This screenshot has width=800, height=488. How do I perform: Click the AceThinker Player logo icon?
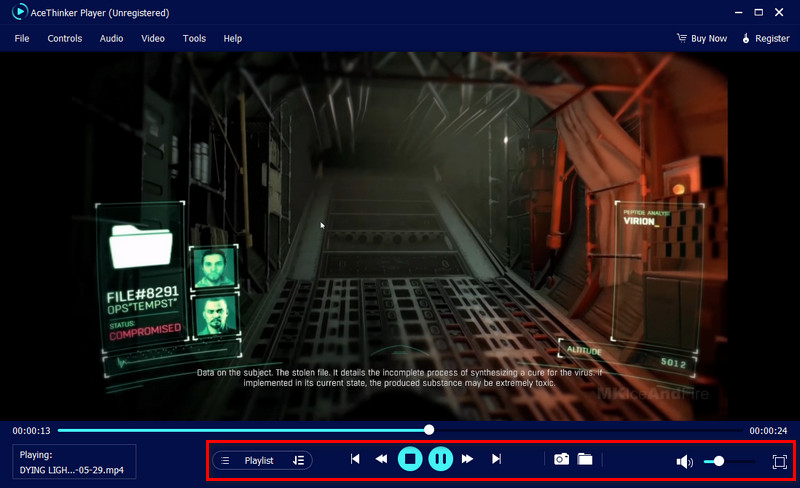(x=19, y=12)
